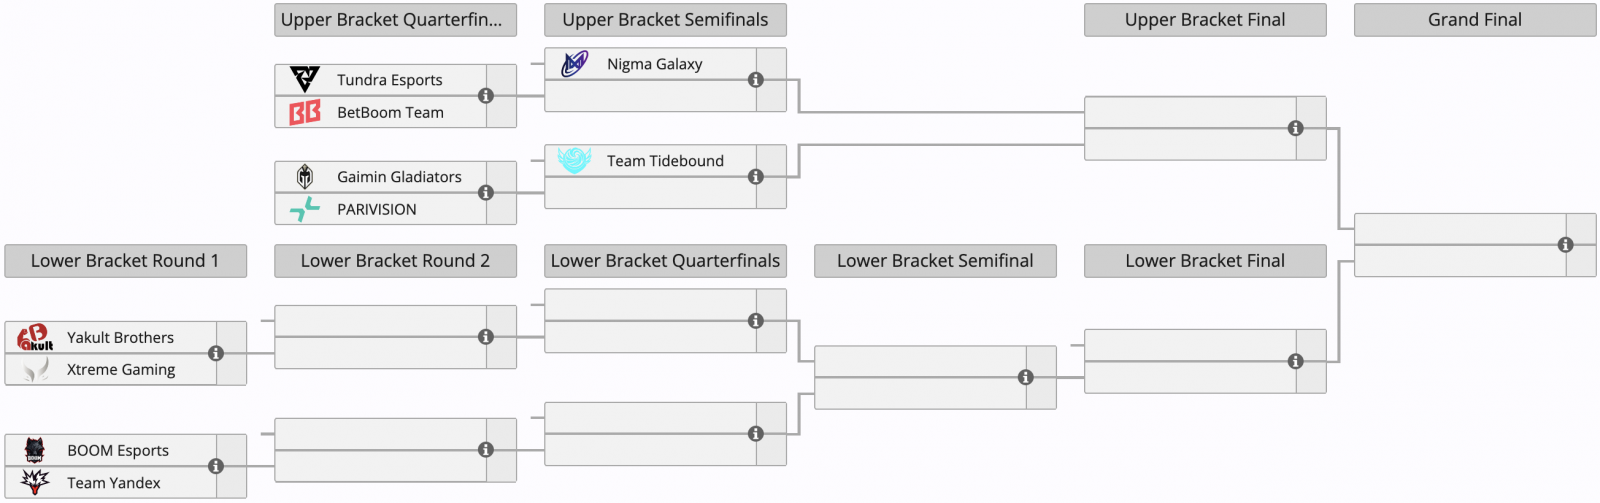Viewport: 1600px width, 503px height.
Task: Click the Nigma Galaxy logo
Action: click(575, 64)
